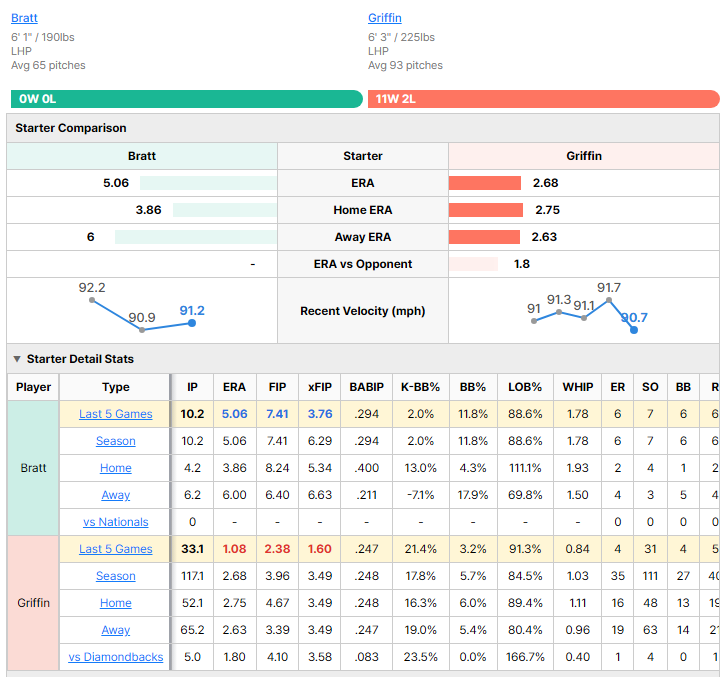This screenshot has width=726, height=677.
Task: Click Griffin's red 11W 2L record bar
Action: tap(544, 99)
